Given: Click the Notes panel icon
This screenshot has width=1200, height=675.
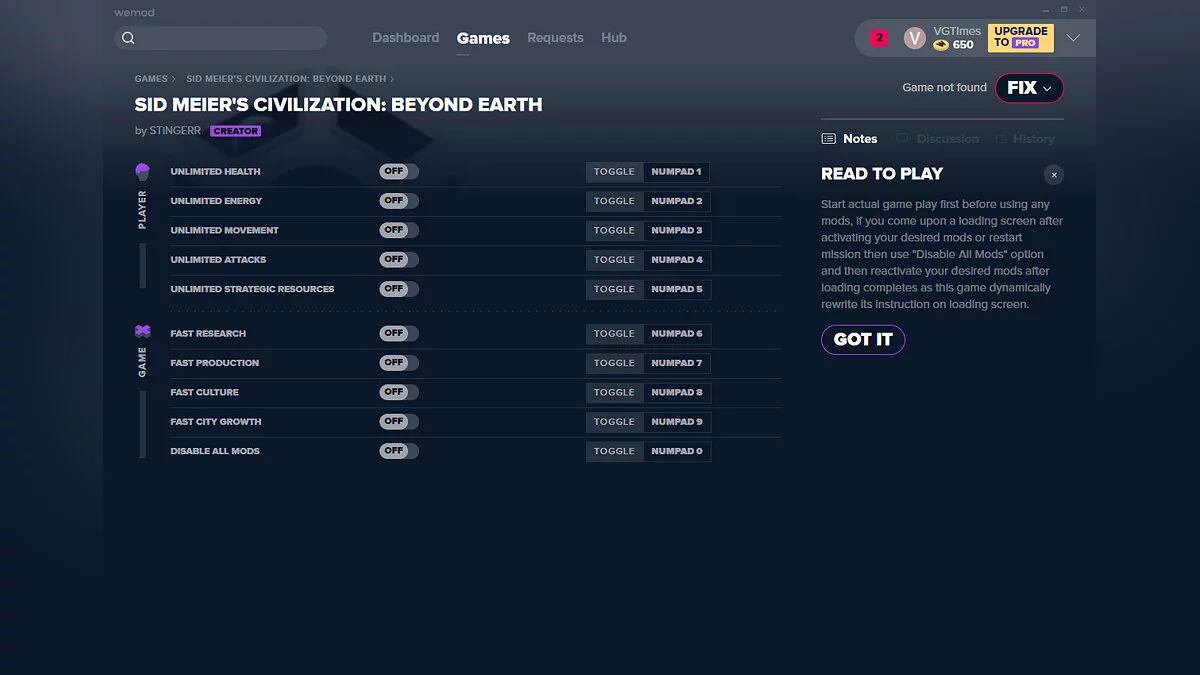Looking at the screenshot, I should click(x=828, y=139).
